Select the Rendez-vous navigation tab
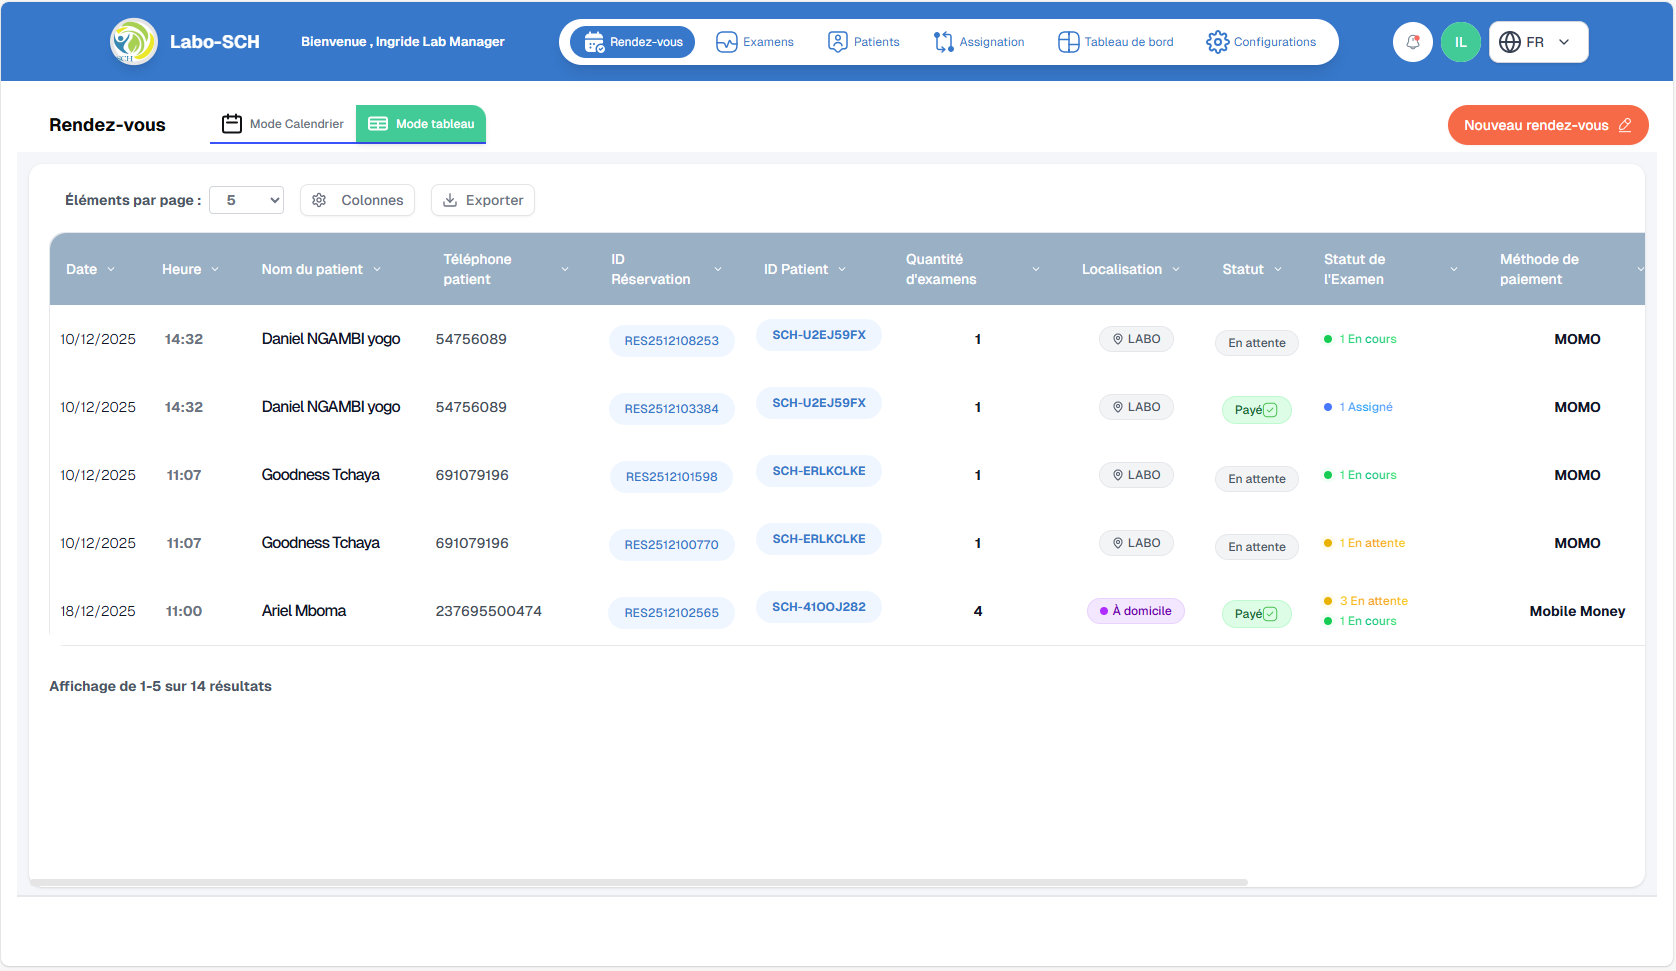The image size is (1676, 971). tap(633, 42)
